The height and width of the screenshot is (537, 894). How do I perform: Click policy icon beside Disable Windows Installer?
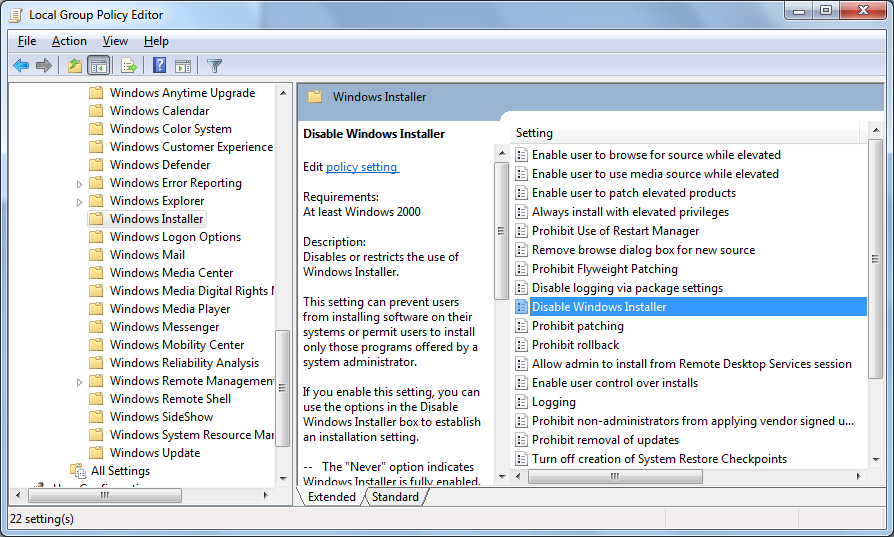(521, 307)
